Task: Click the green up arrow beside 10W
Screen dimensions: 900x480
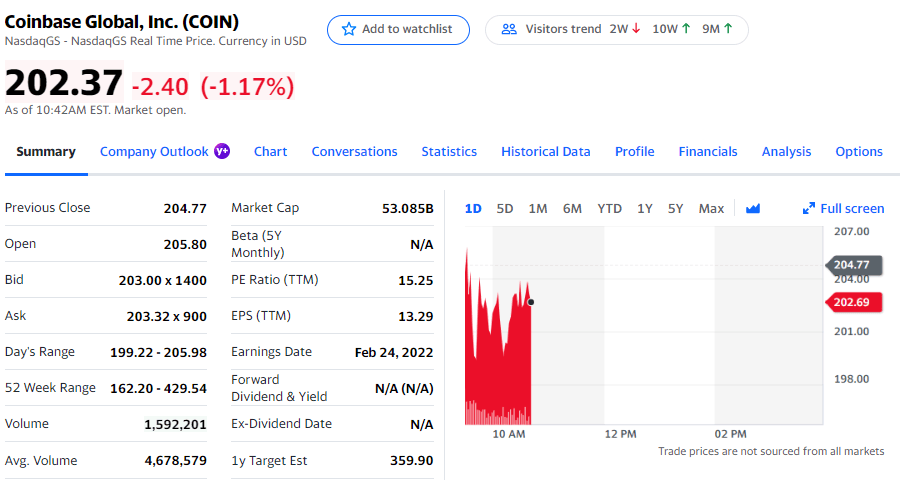Action: click(686, 29)
